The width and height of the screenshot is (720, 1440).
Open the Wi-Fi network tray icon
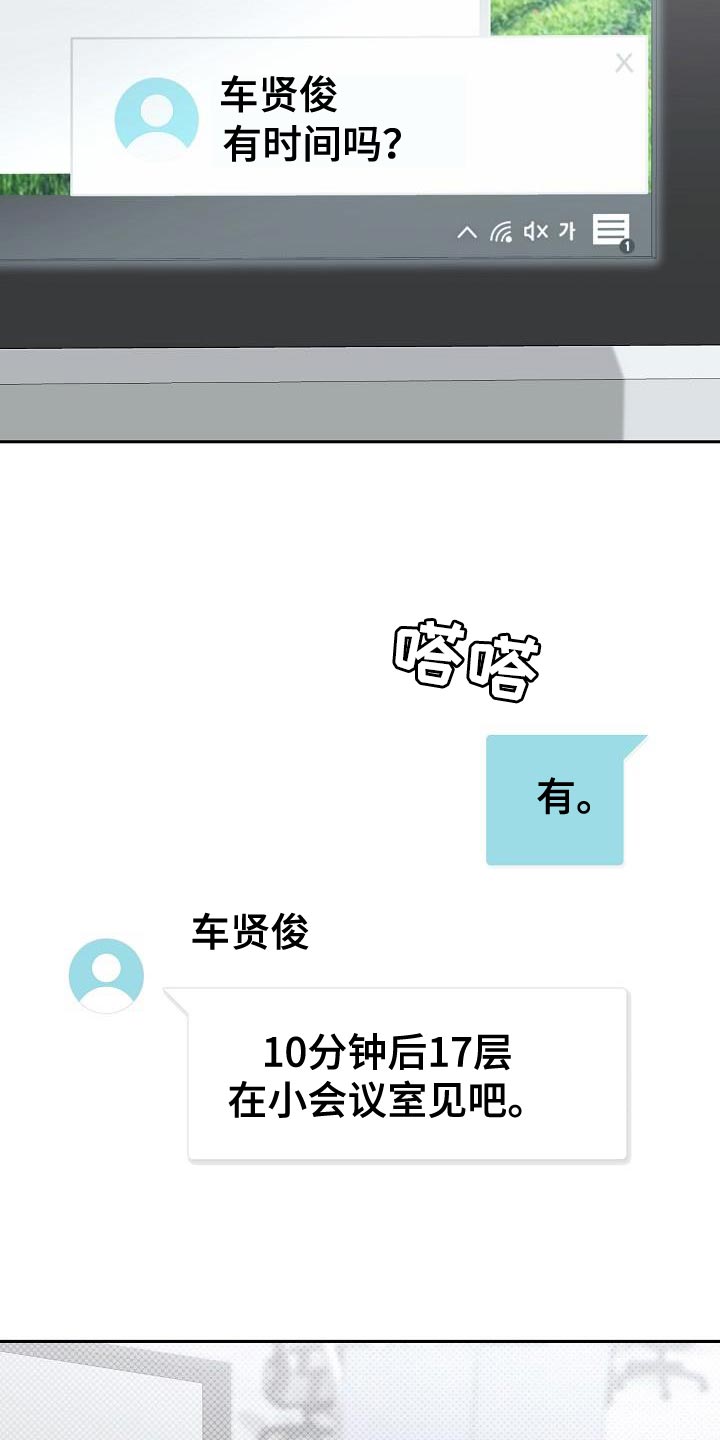(x=501, y=232)
